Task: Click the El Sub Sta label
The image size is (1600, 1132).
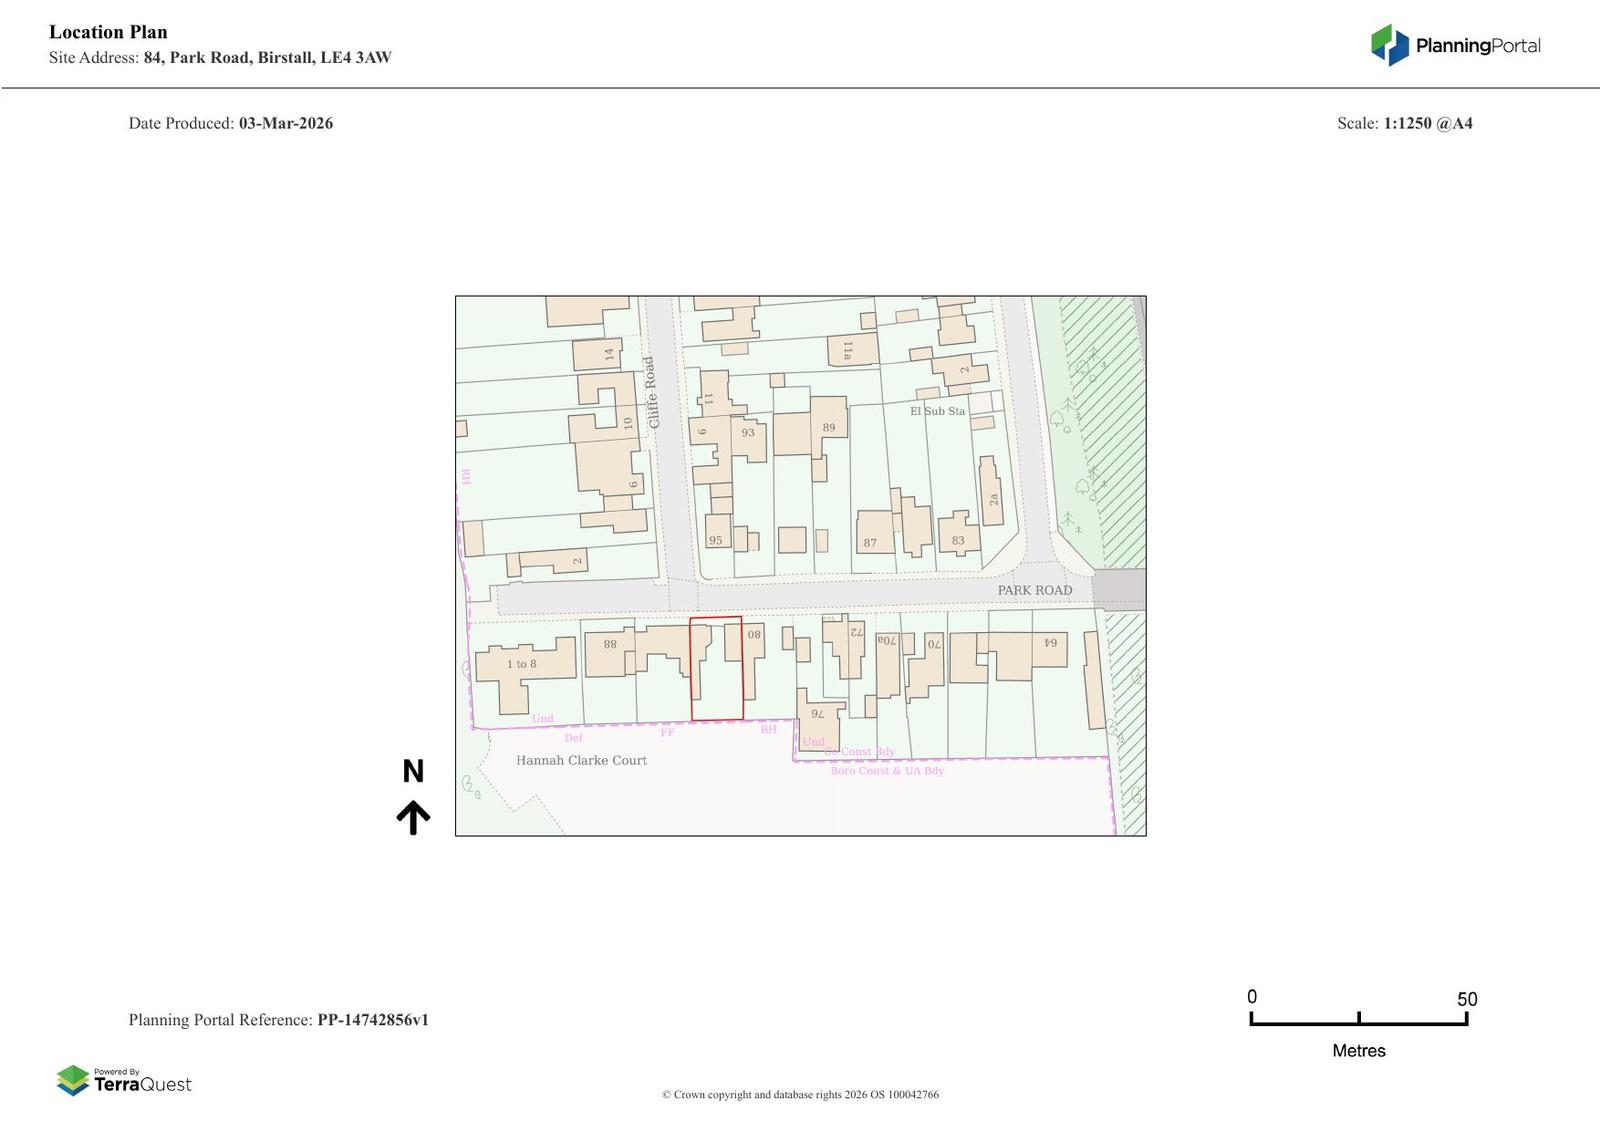Action: (937, 411)
